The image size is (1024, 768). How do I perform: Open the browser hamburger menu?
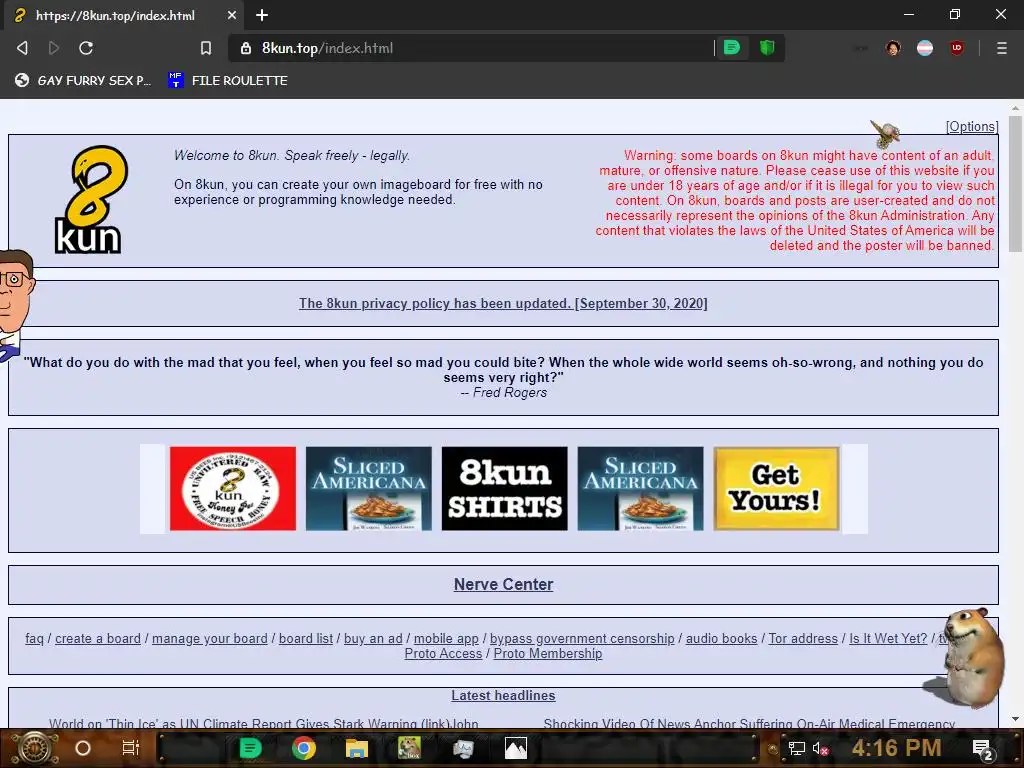[x=1002, y=48]
